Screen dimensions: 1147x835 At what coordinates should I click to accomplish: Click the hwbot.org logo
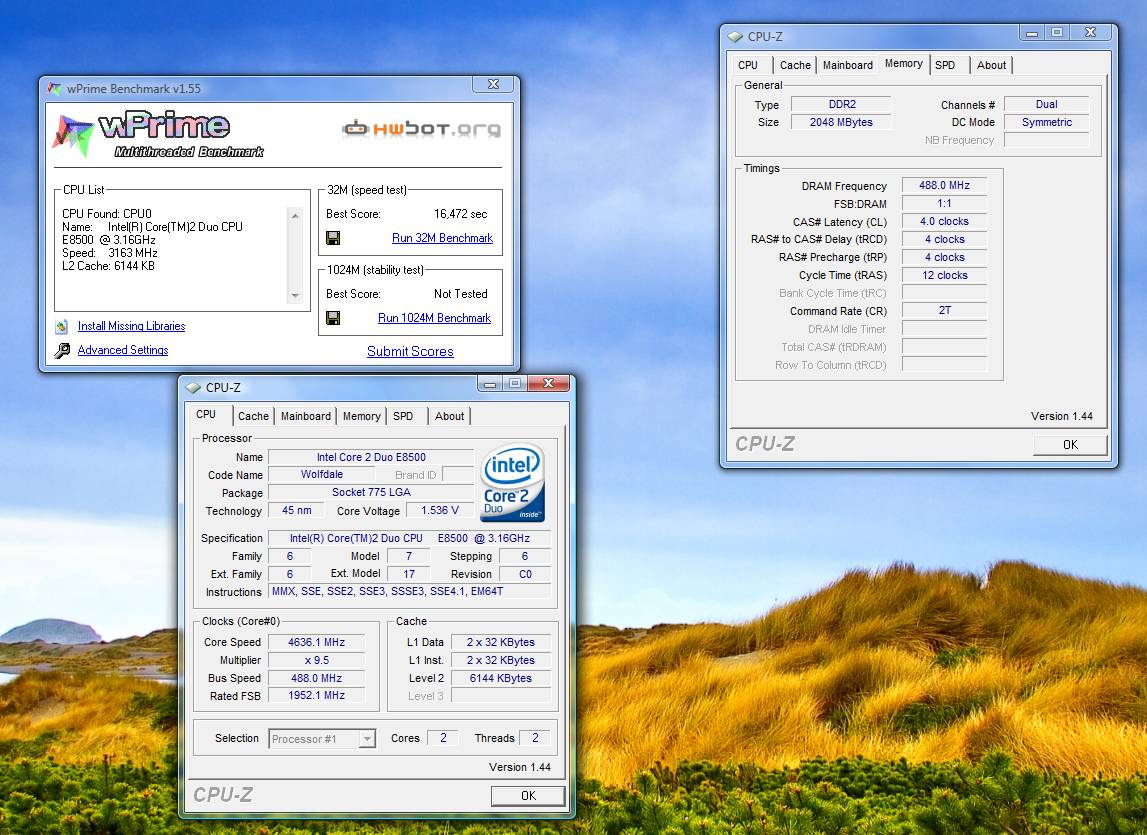[x=421, y=129]
